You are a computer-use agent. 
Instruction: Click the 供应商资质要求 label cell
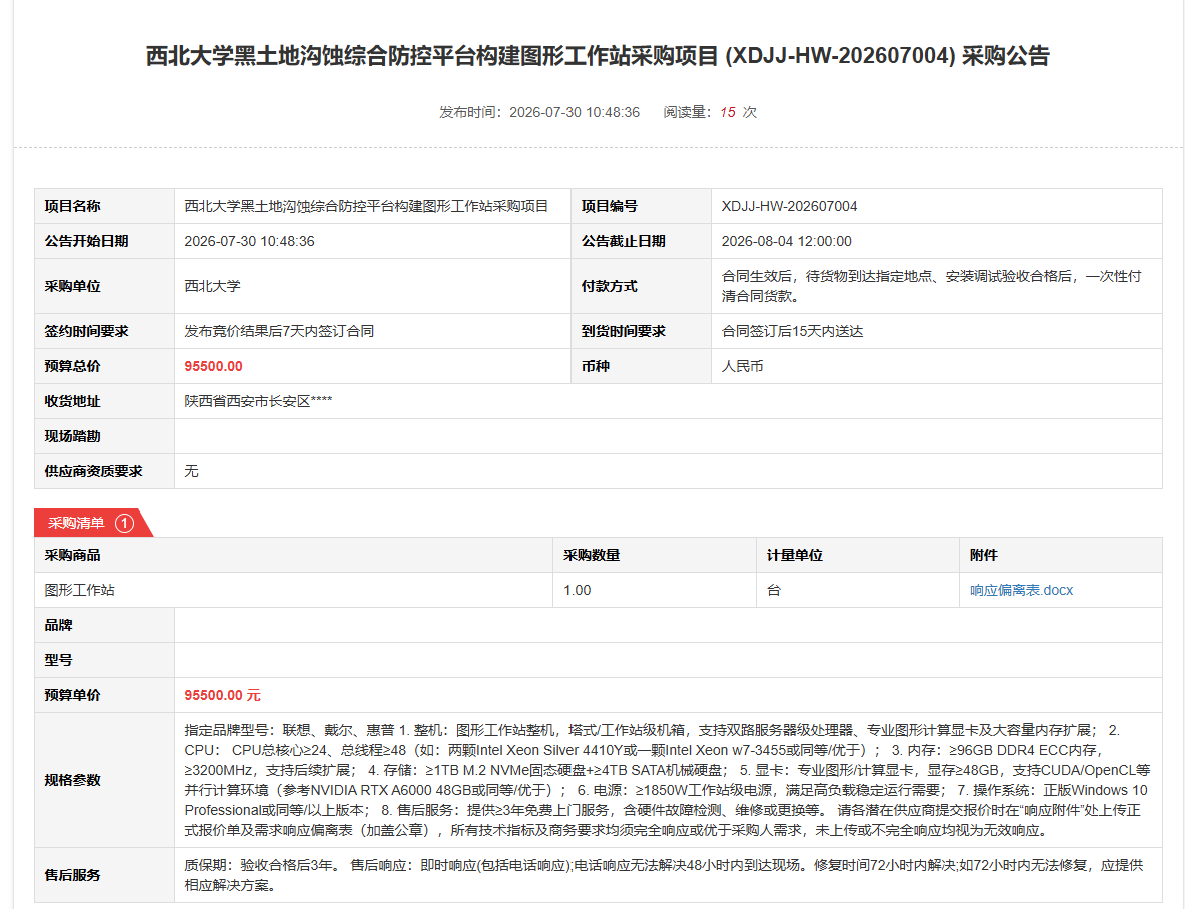(104, 472)
